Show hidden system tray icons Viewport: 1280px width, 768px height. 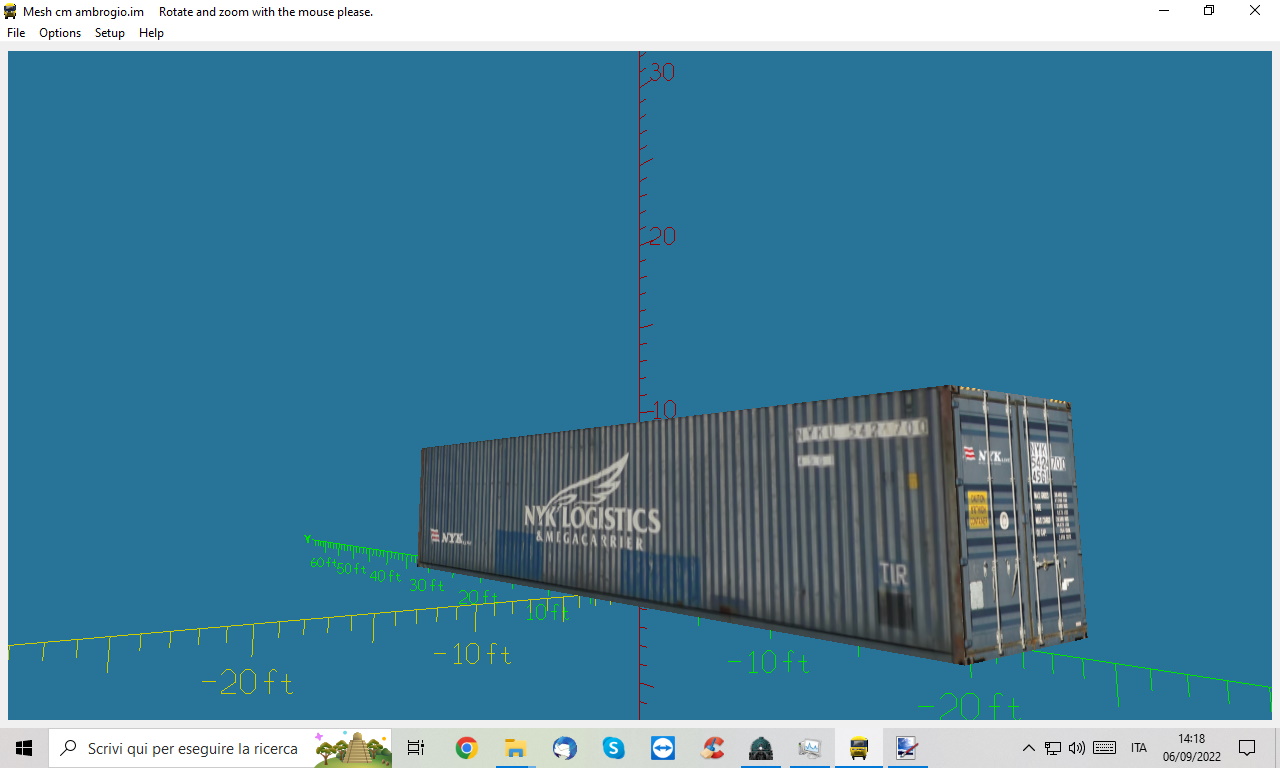click(1028, 748)
